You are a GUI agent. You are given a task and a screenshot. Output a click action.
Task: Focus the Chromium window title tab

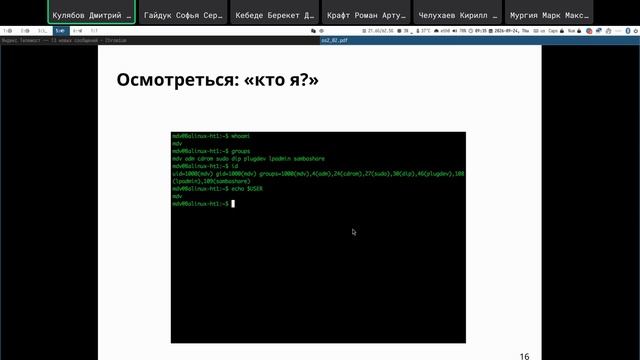[160, 40]
